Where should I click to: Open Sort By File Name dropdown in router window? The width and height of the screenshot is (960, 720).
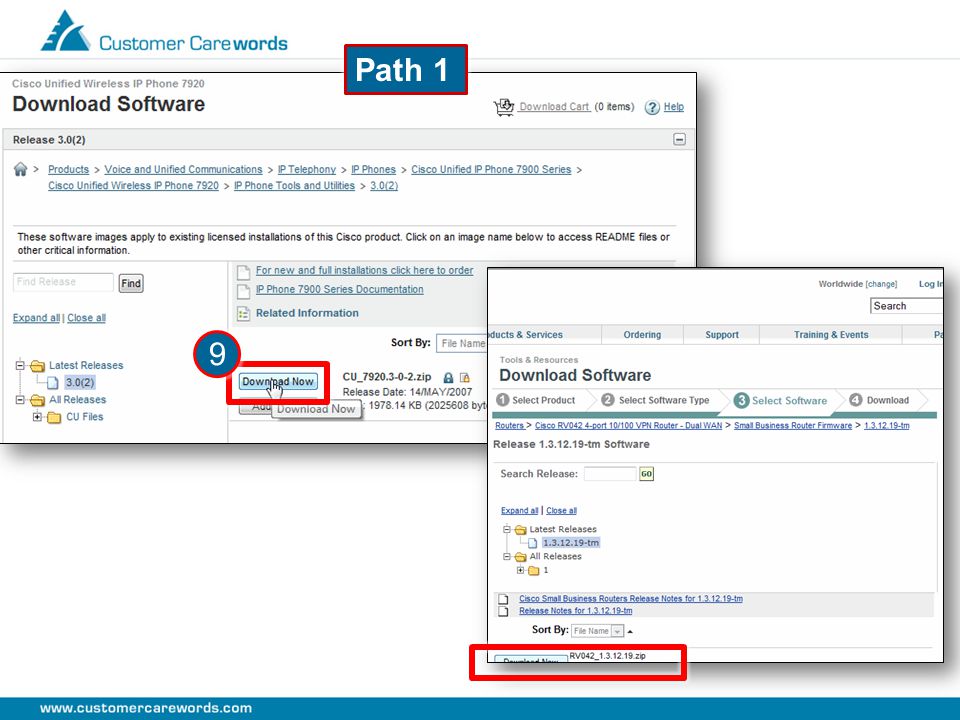coord(598,631)
